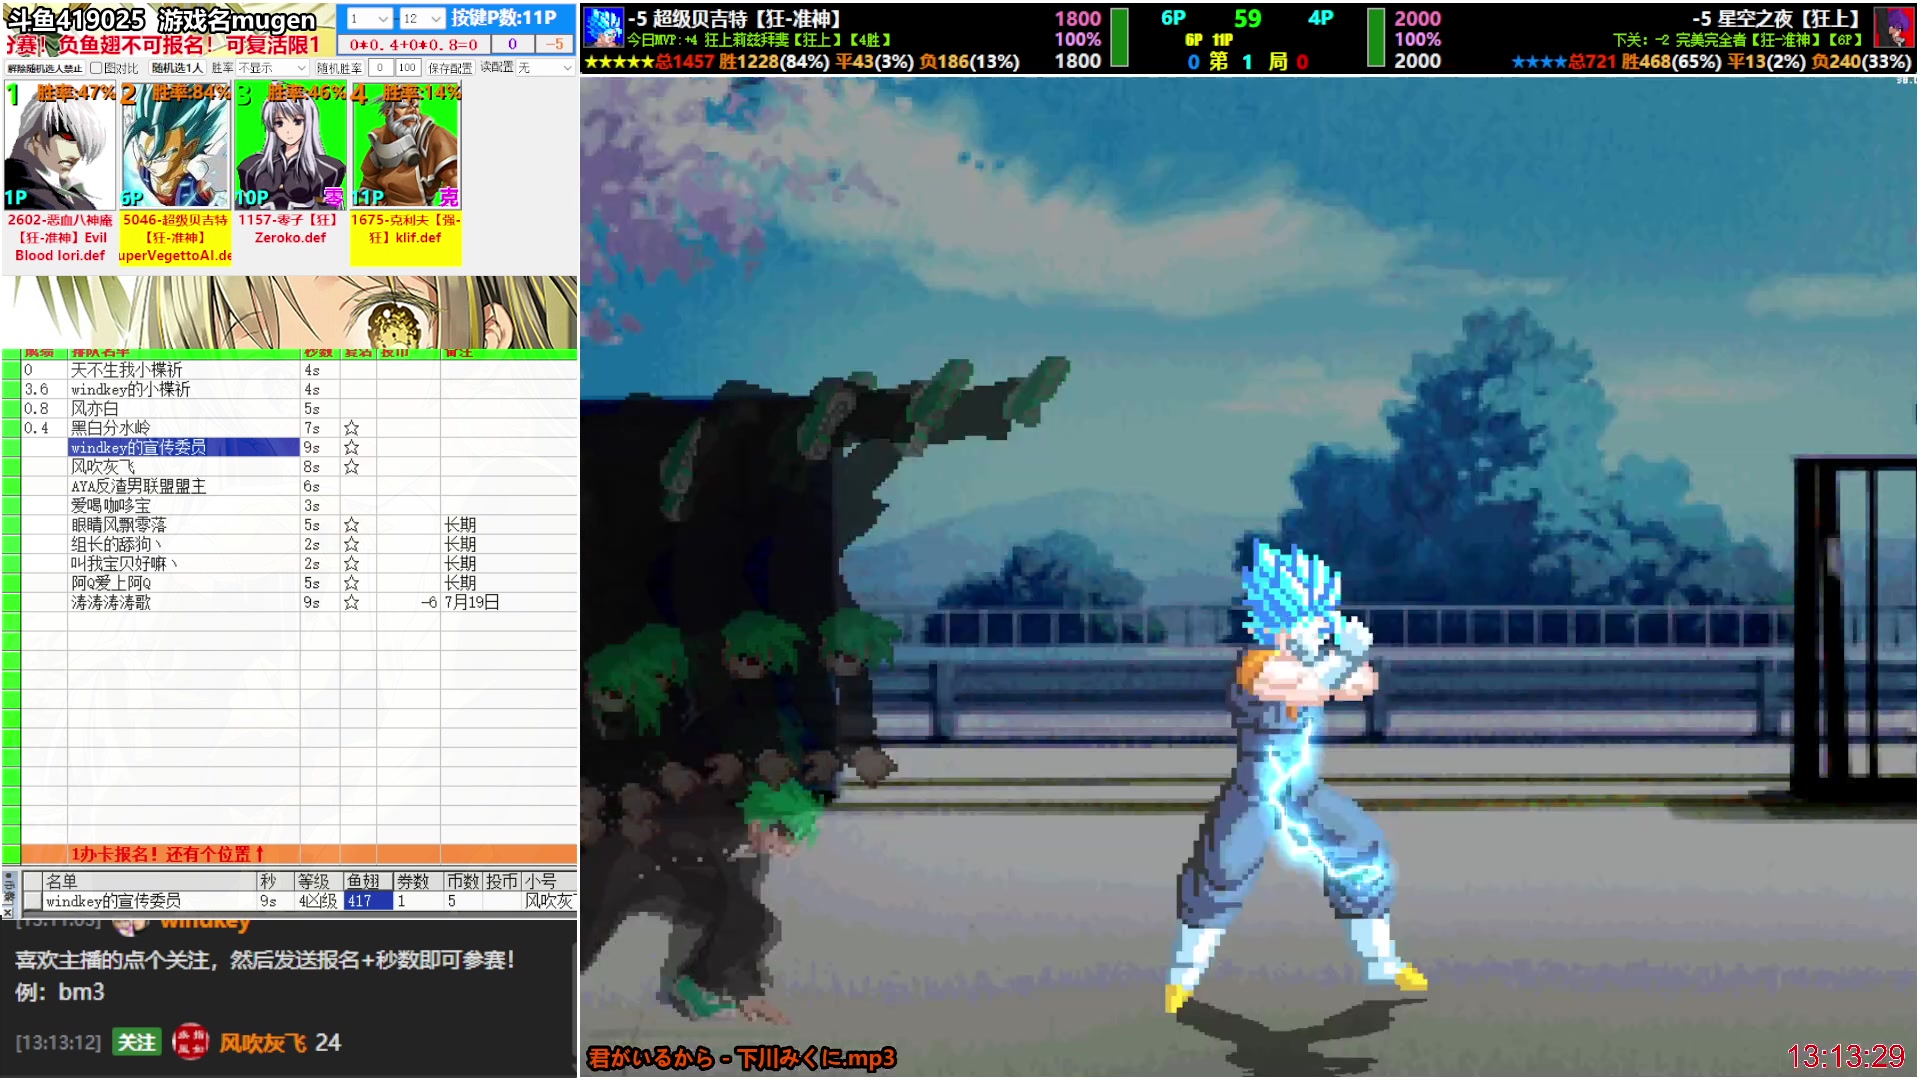Screen dimensions: 1920x1080
Task: Click the 随机胜率 minimum field showing 0
Action: [x=380, y=68]
